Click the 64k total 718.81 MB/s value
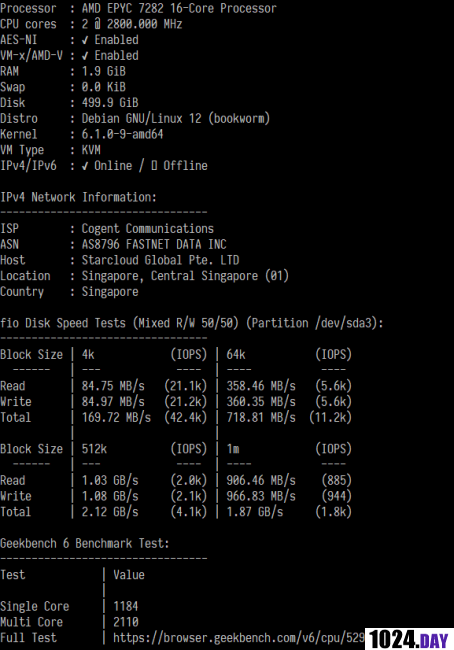The image size is (454, 650). [261, 417]
